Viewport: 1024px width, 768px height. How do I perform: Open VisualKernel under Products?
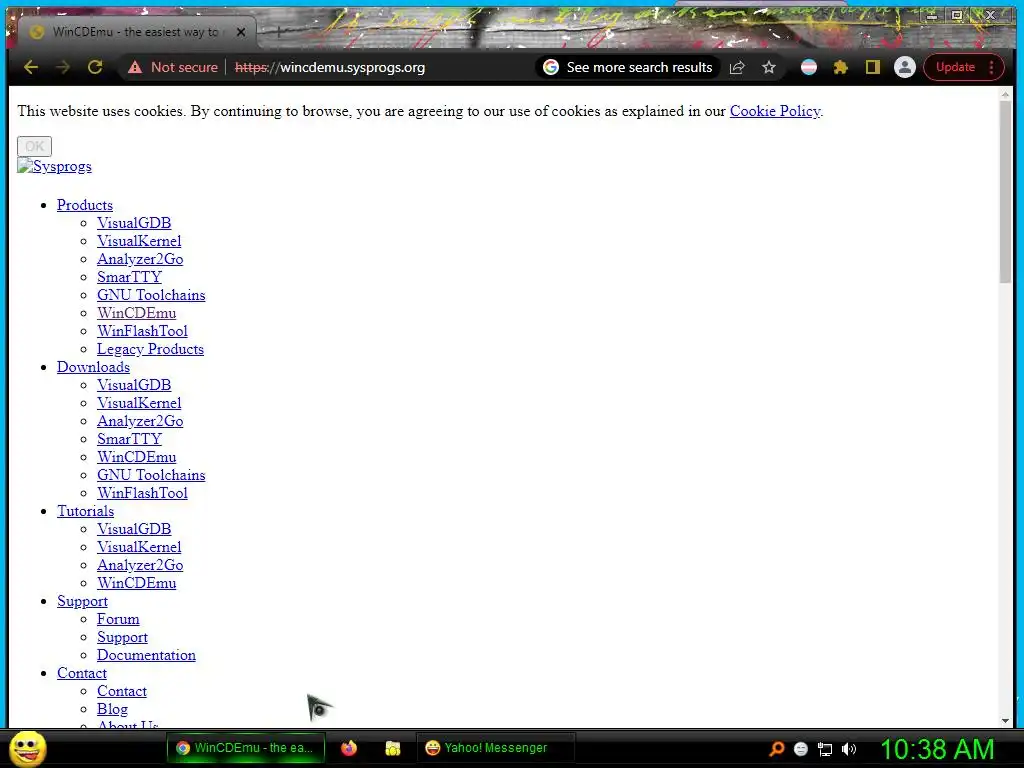tap(139, 241)
